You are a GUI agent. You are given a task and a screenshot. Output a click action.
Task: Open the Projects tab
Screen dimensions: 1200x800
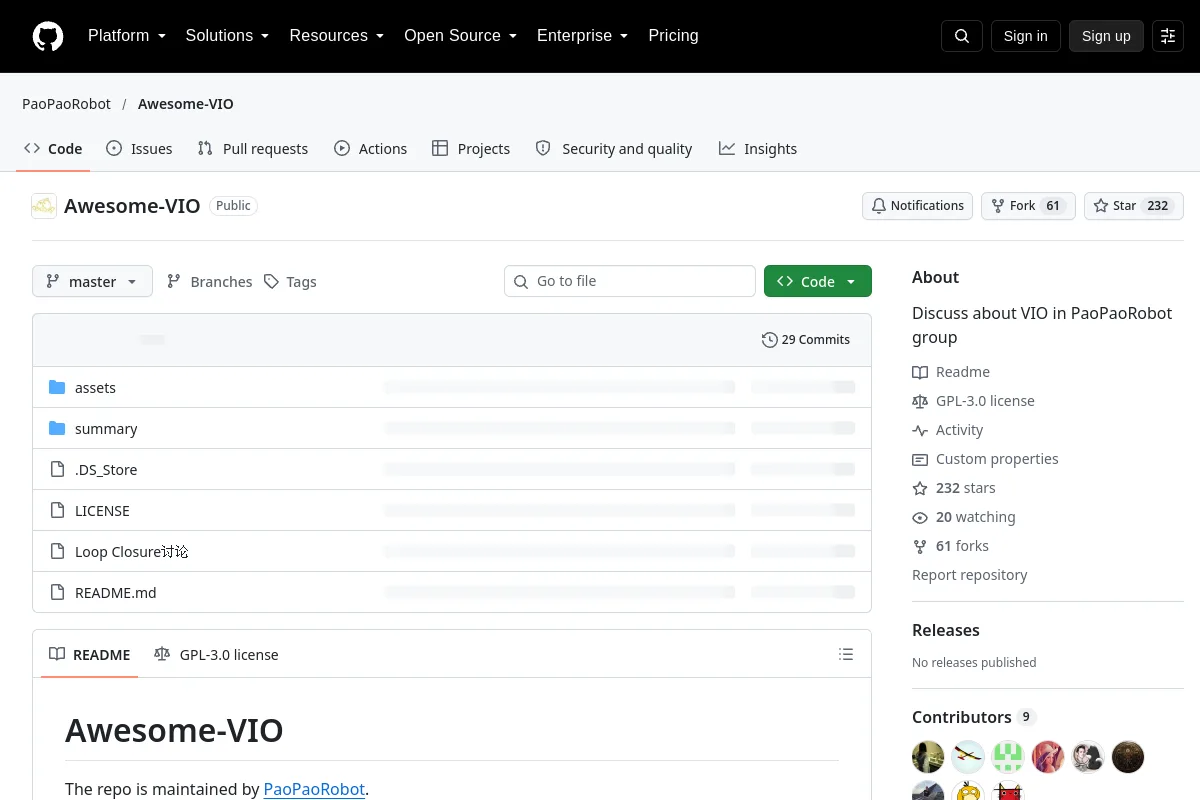pyautogui.click(x=471, y=149)
